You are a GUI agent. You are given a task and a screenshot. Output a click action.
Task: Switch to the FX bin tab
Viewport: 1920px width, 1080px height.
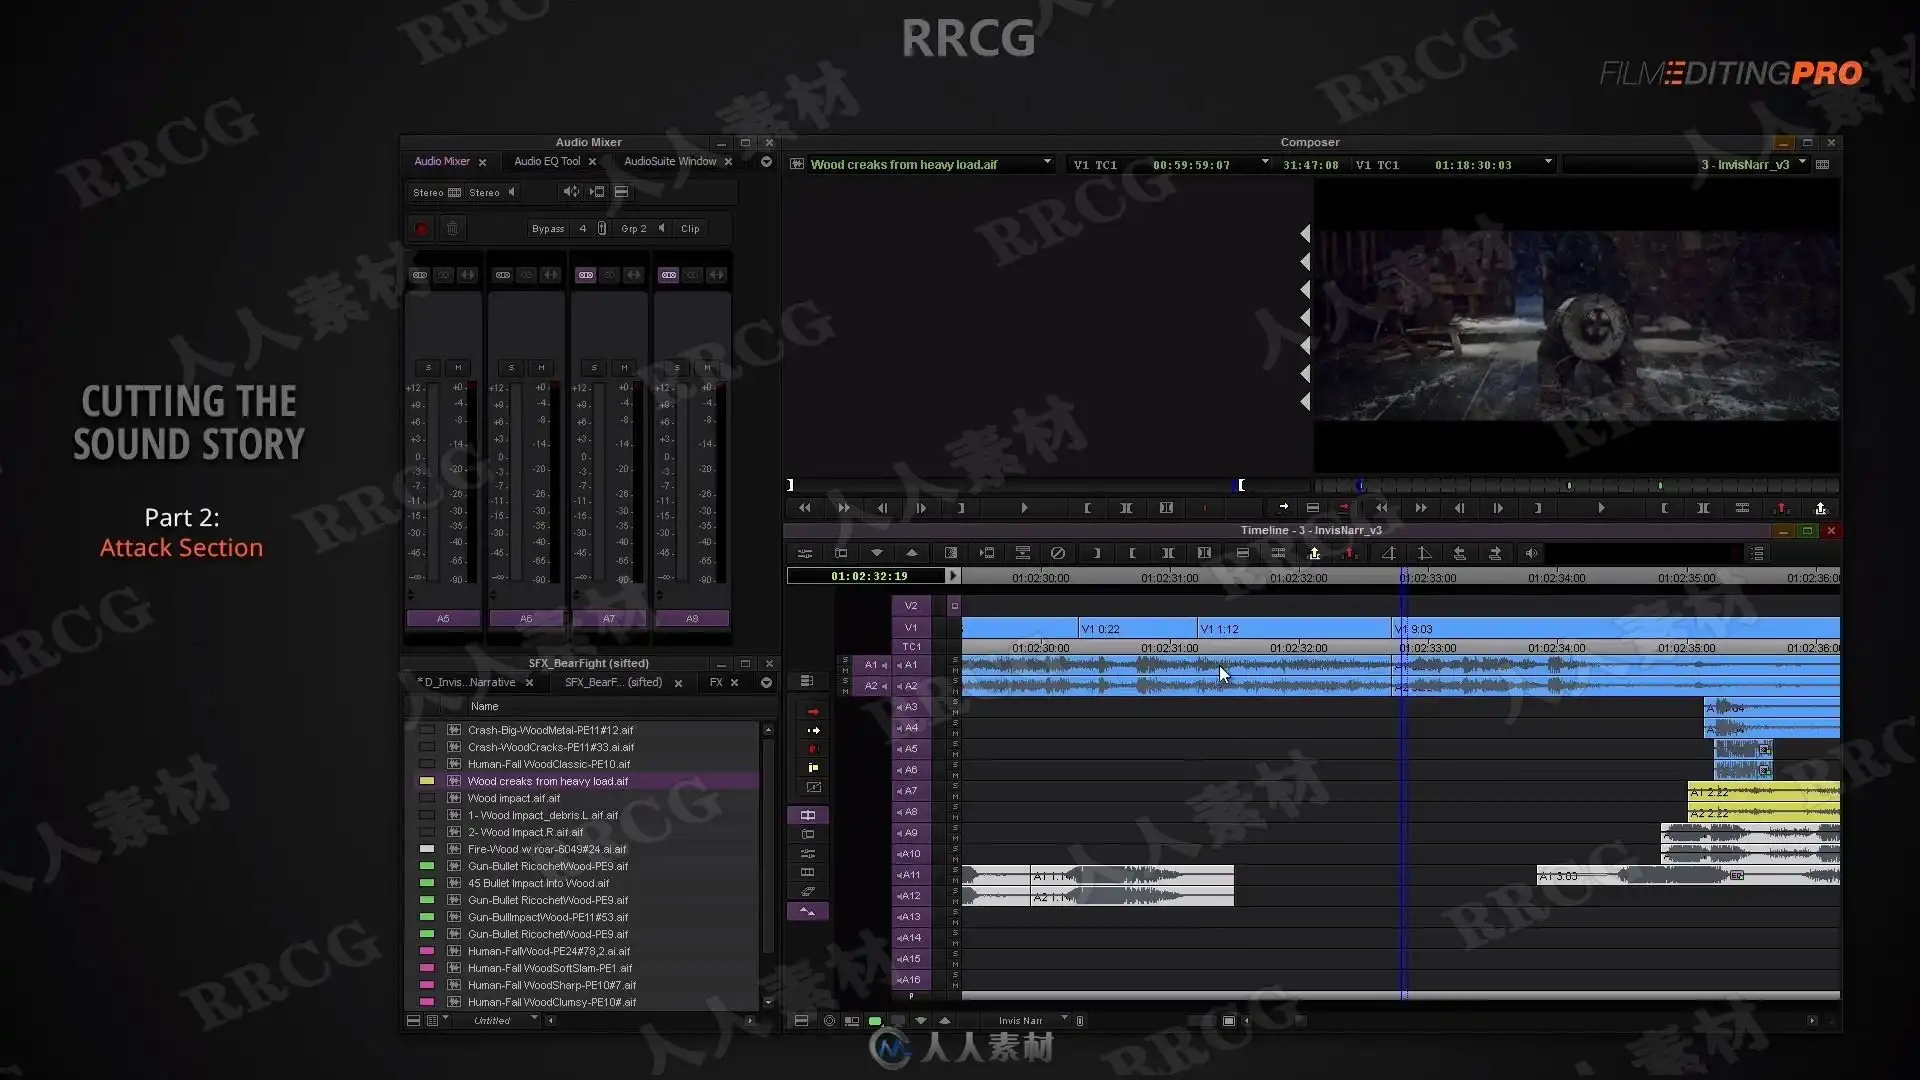(x=716, y=683)
